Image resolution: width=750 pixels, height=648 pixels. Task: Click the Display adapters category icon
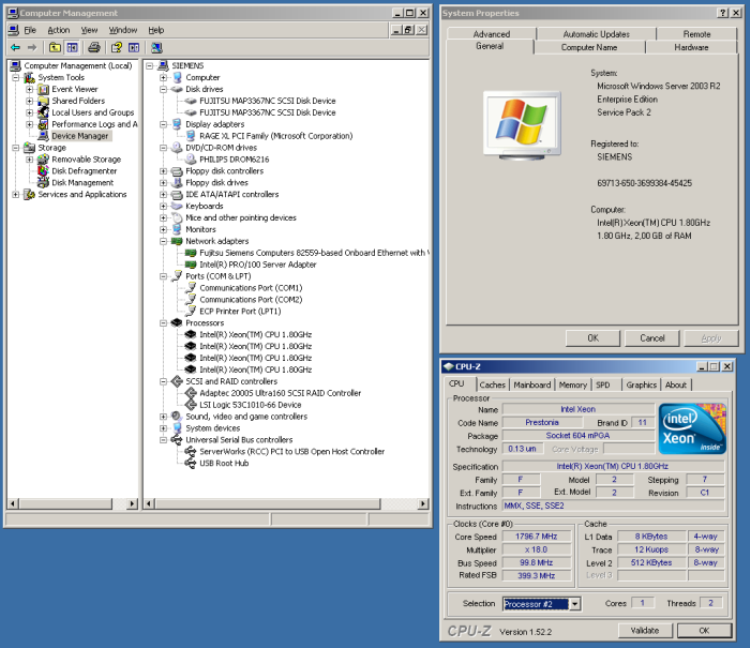177,124
